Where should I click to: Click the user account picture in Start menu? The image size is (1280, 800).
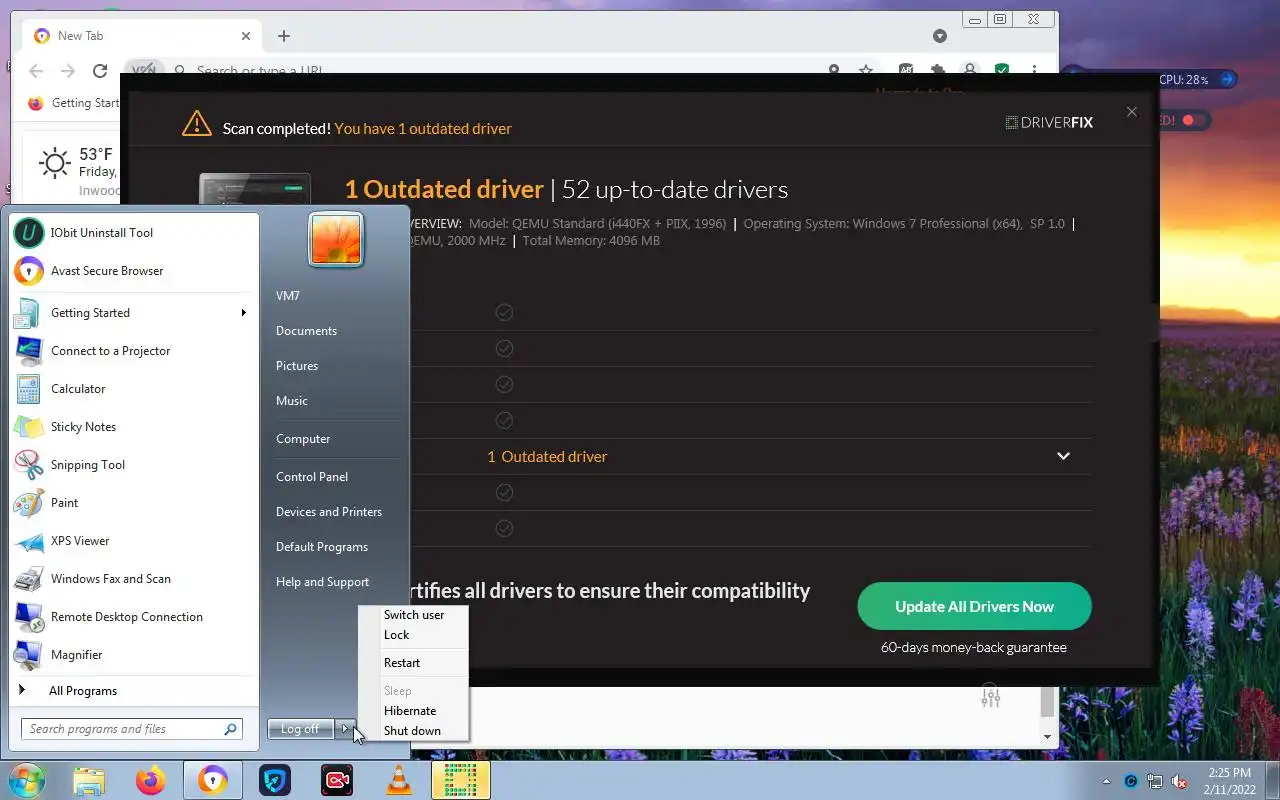pyautogui.click(x=336, y=239)
